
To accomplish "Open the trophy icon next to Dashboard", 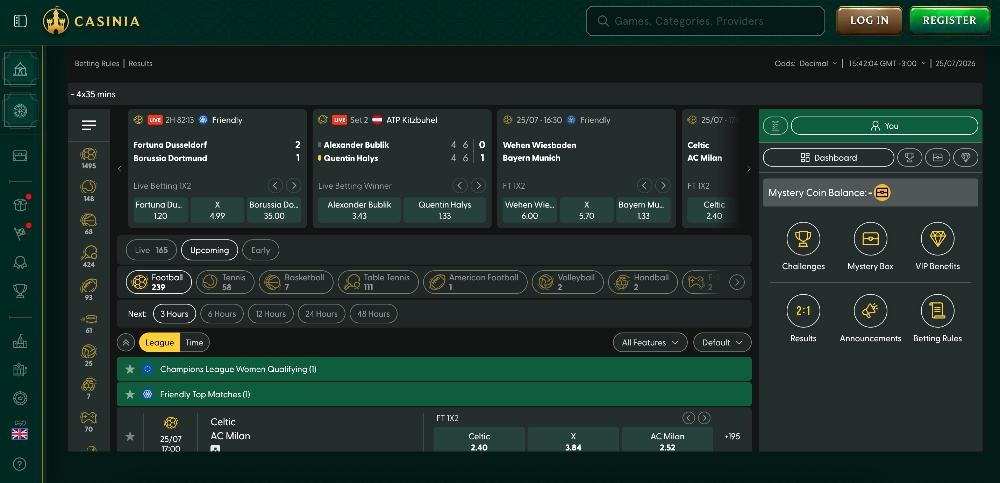I will 909,158.
